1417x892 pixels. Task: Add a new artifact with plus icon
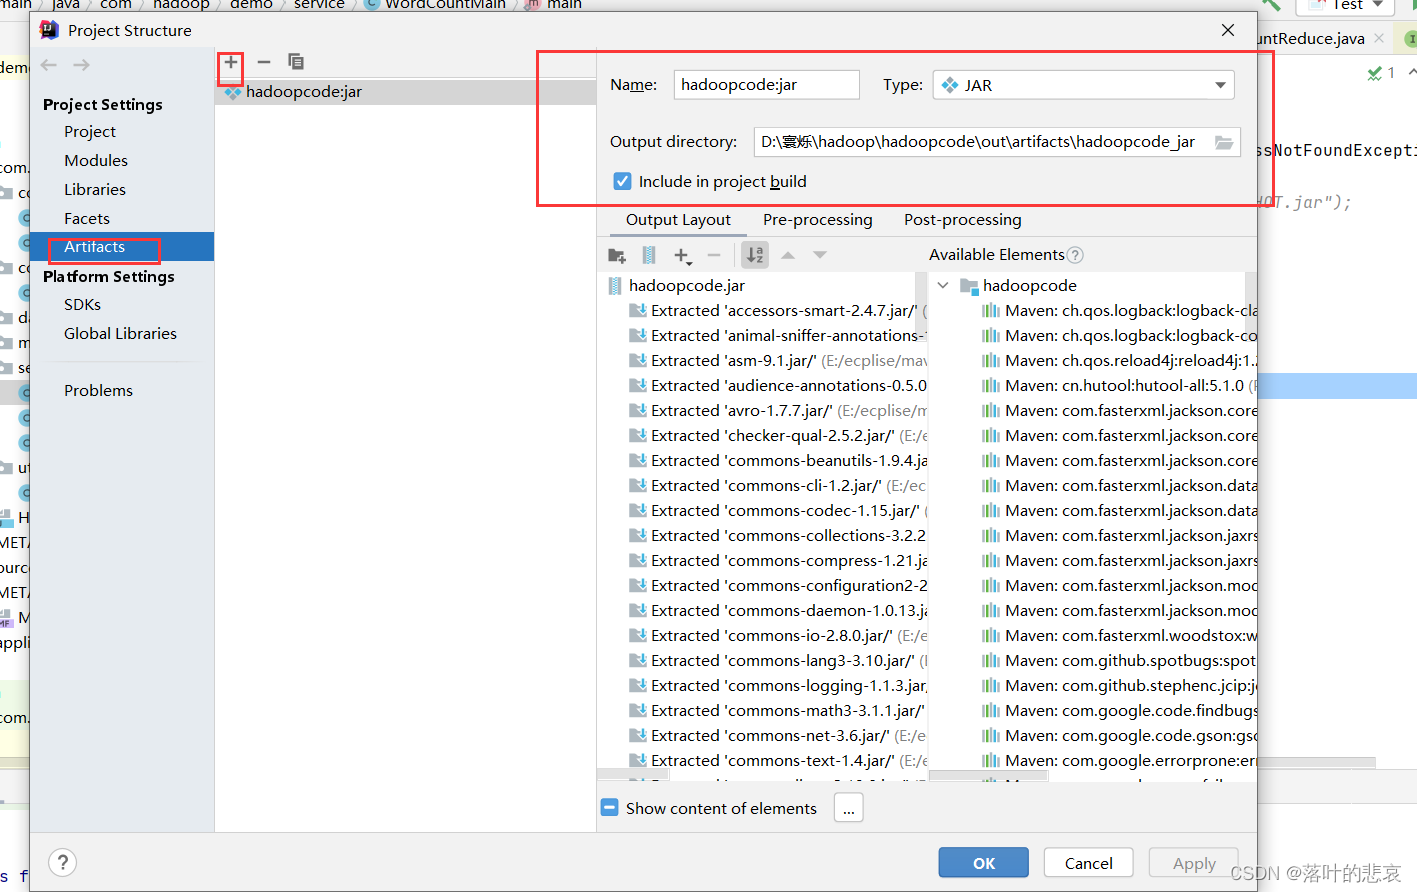(231, 62)
